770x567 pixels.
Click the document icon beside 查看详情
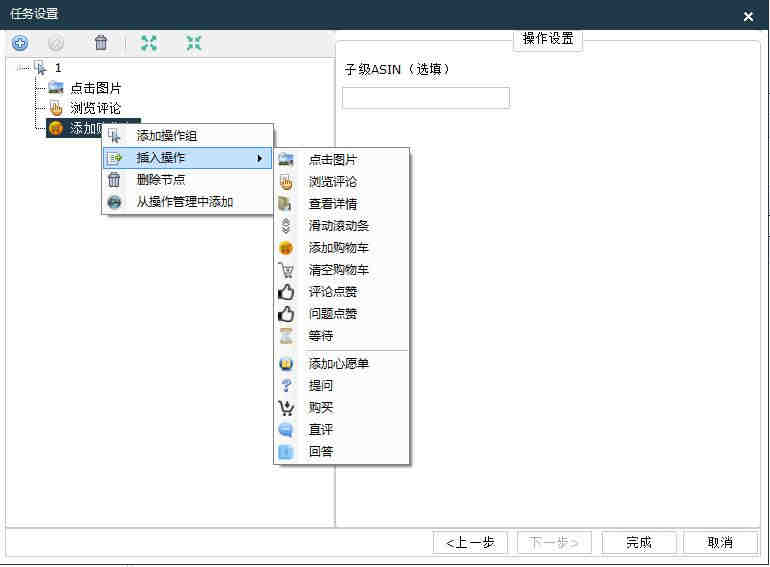tap(285, 204)
